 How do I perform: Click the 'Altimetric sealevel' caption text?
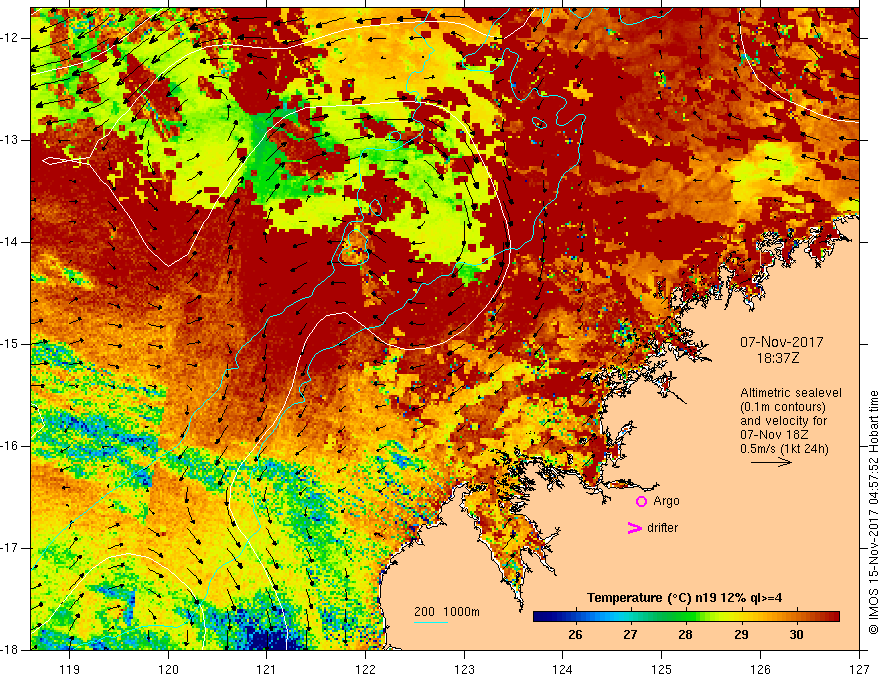tap(791, 393)
